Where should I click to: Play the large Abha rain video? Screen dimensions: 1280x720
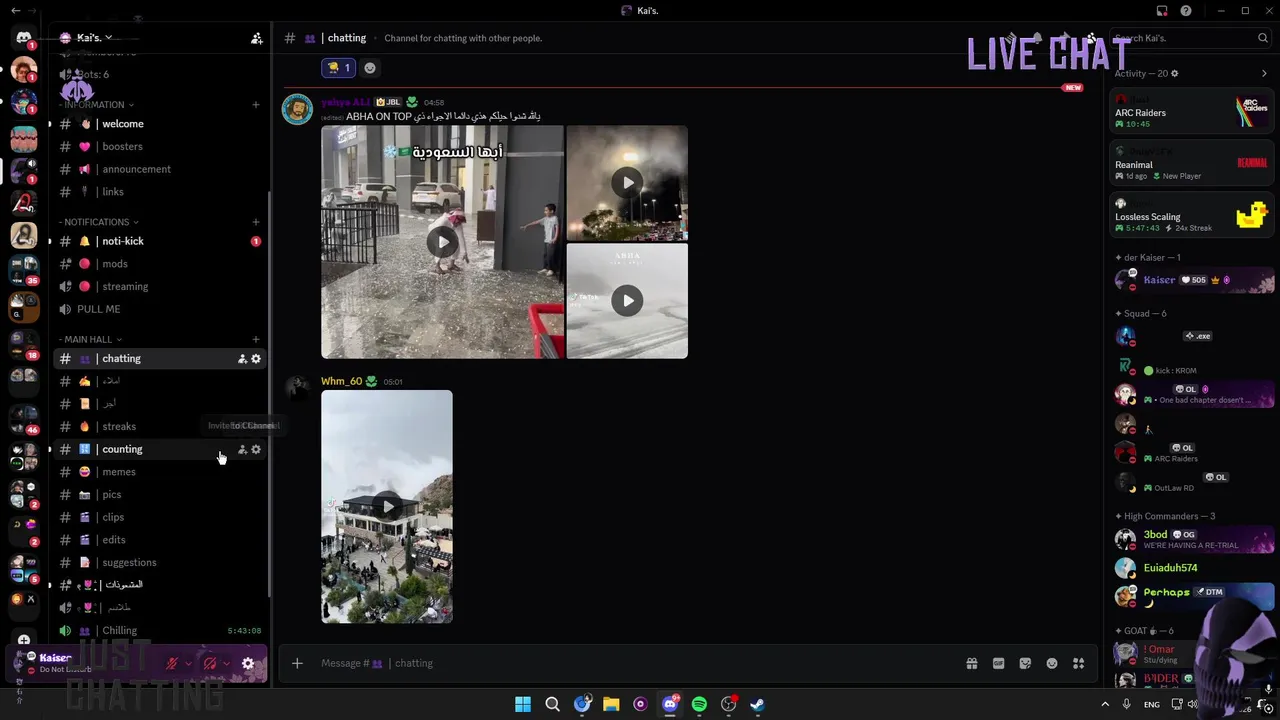click(443, 242)
